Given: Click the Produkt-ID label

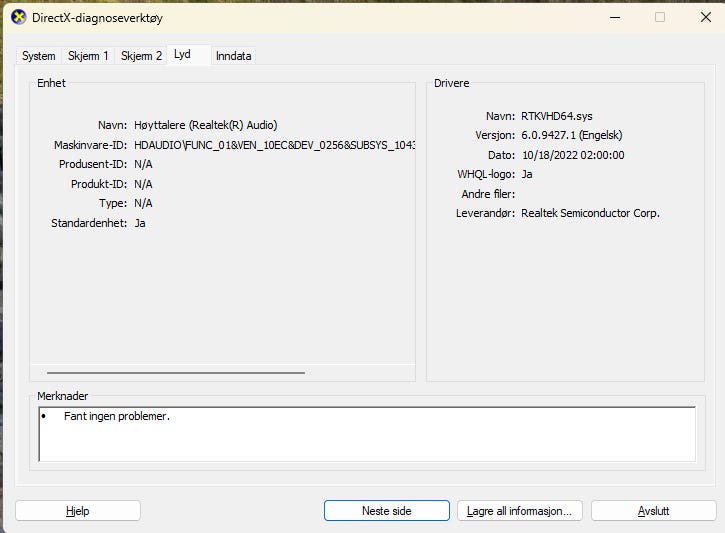Looking at the screenshot, I should (x=99, y=184).
